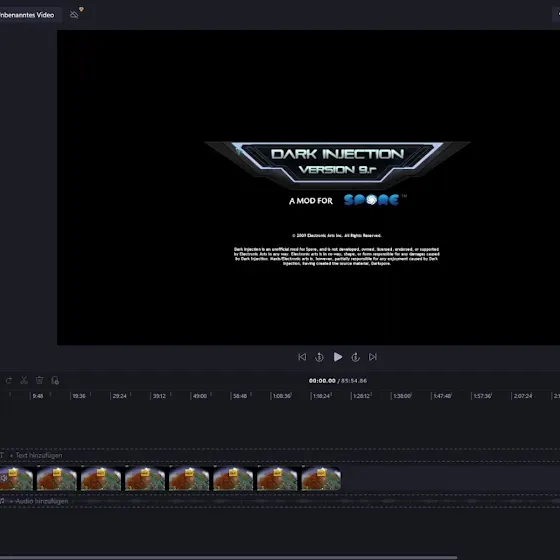Select the scissors split tool

pos(24,380)
